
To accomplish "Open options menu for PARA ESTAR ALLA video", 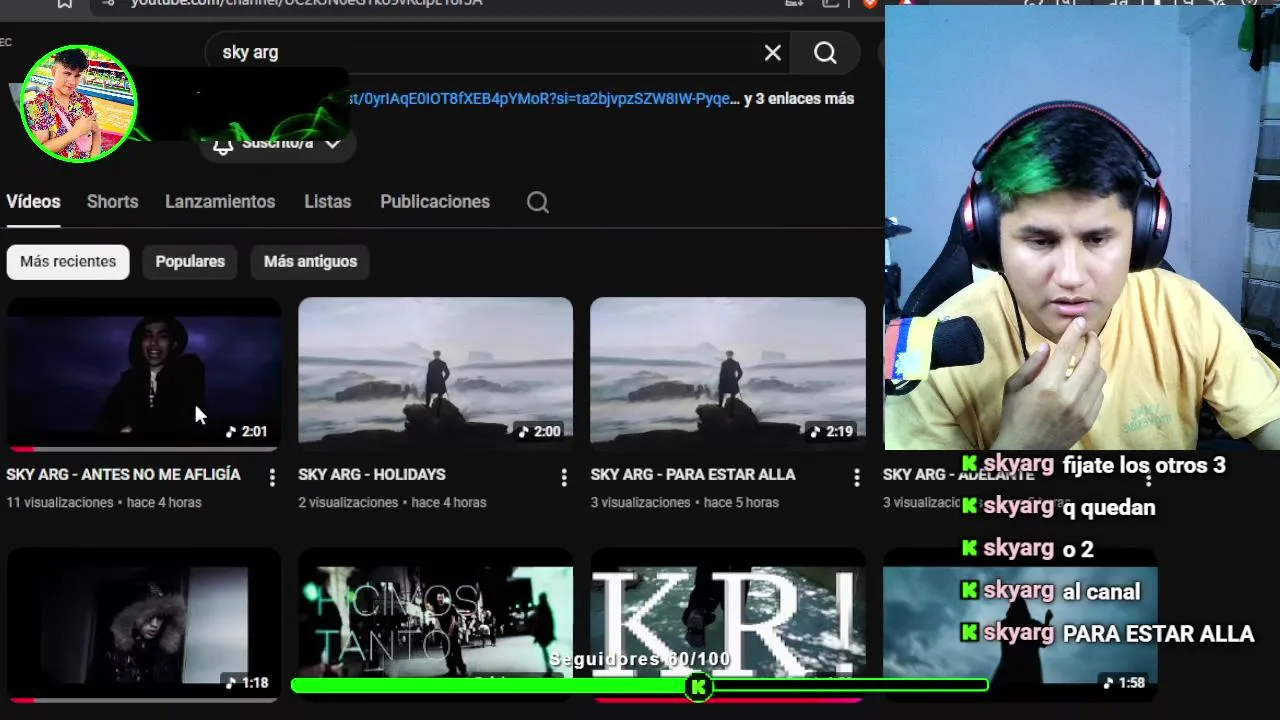I will coord(857,478).
